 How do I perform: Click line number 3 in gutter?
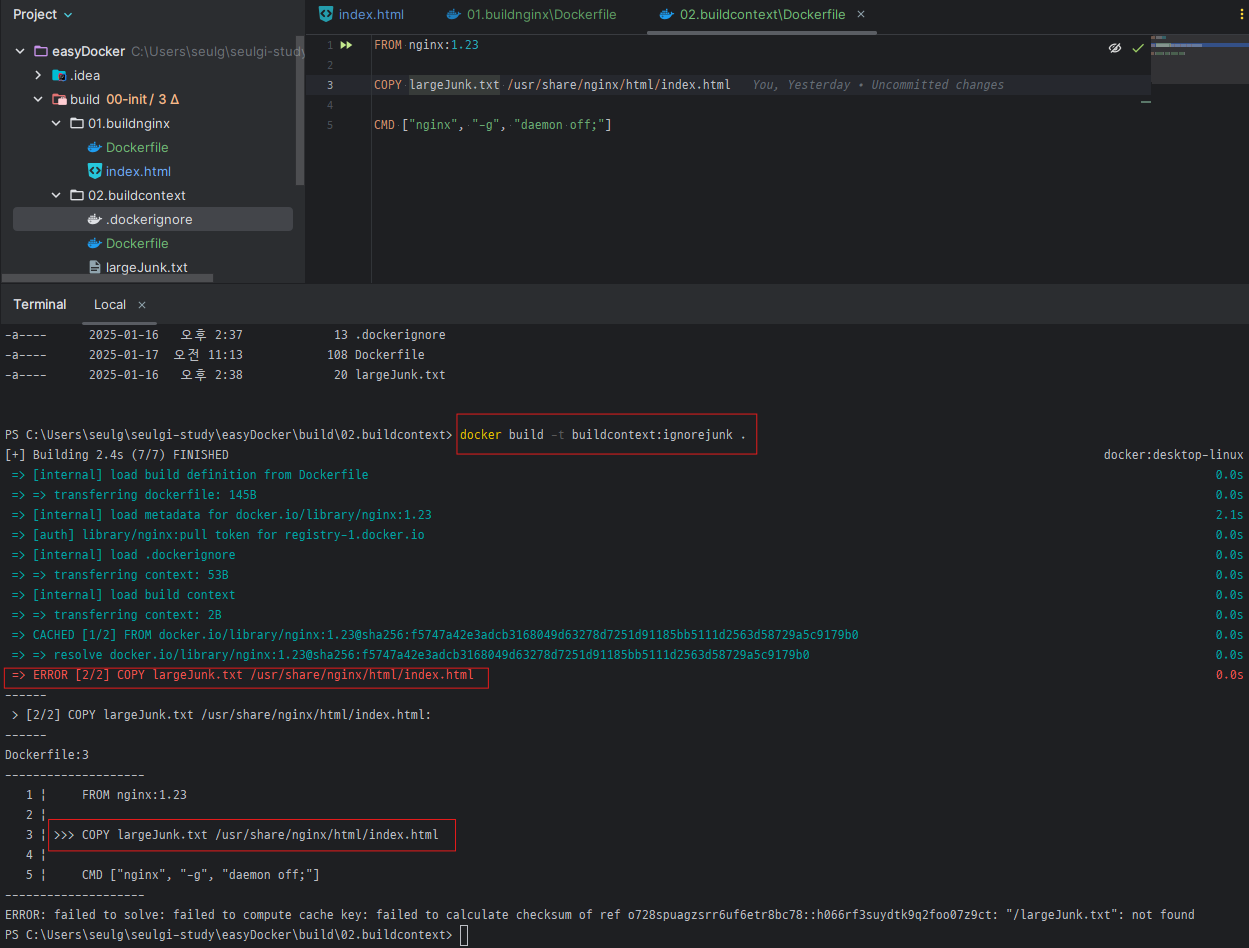[329, 85]
